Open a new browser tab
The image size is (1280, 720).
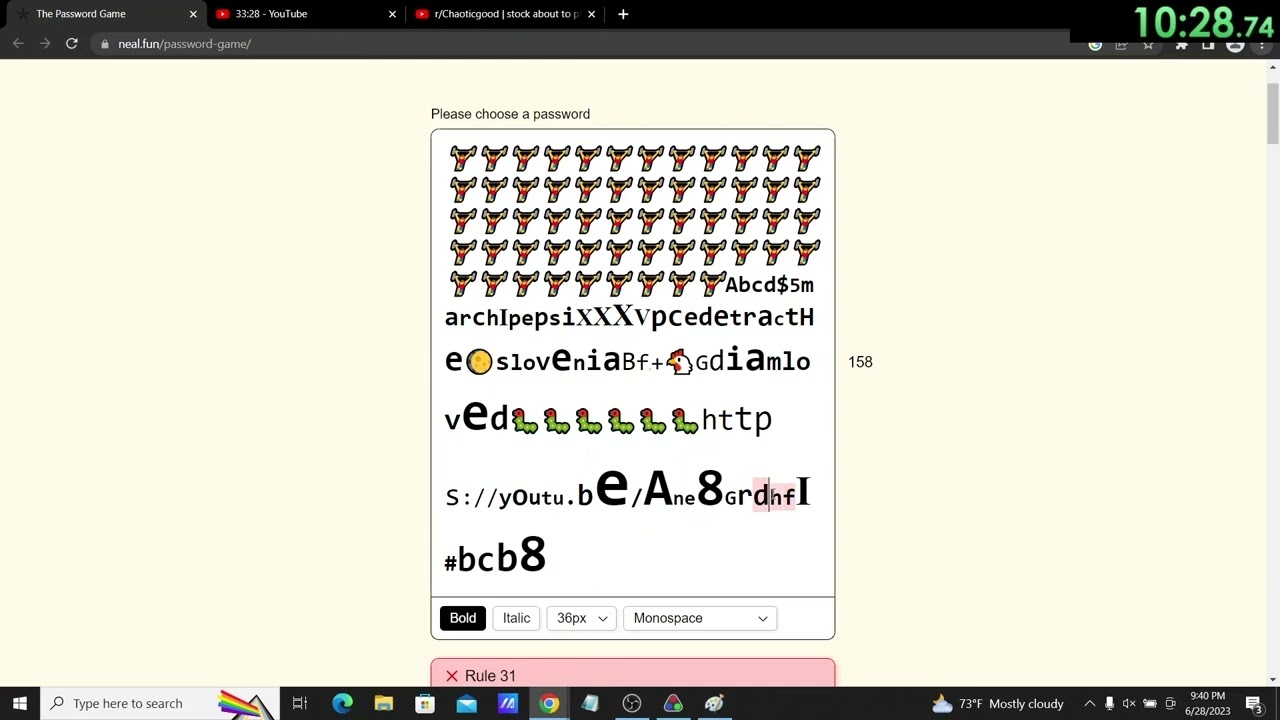click(x=623, y=14)
